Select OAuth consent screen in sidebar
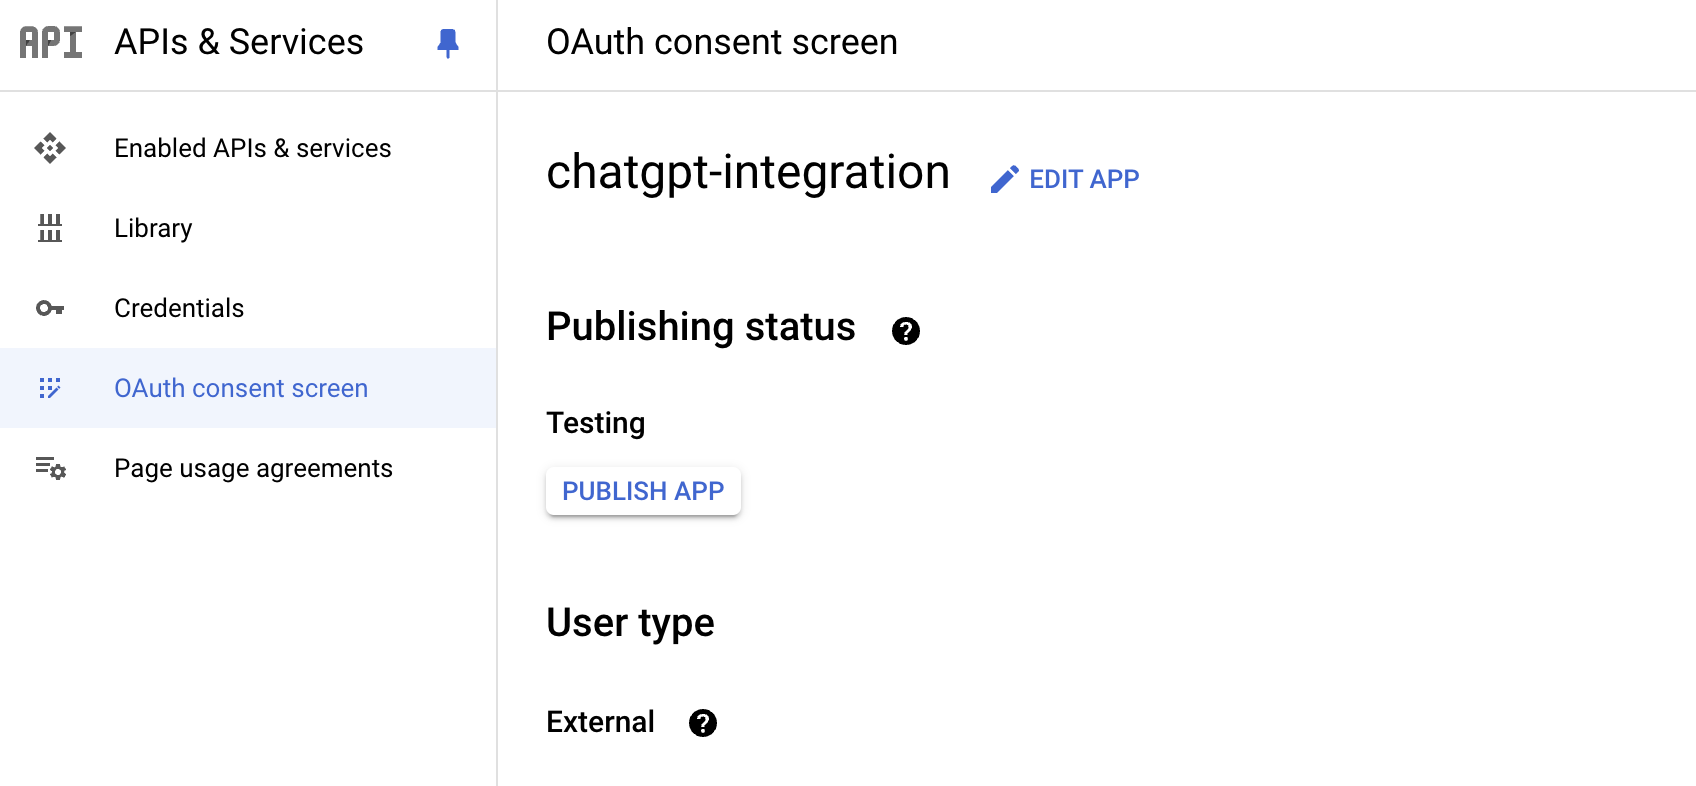This screenshot has width=1696, height=786. click(x=241, y=388)
